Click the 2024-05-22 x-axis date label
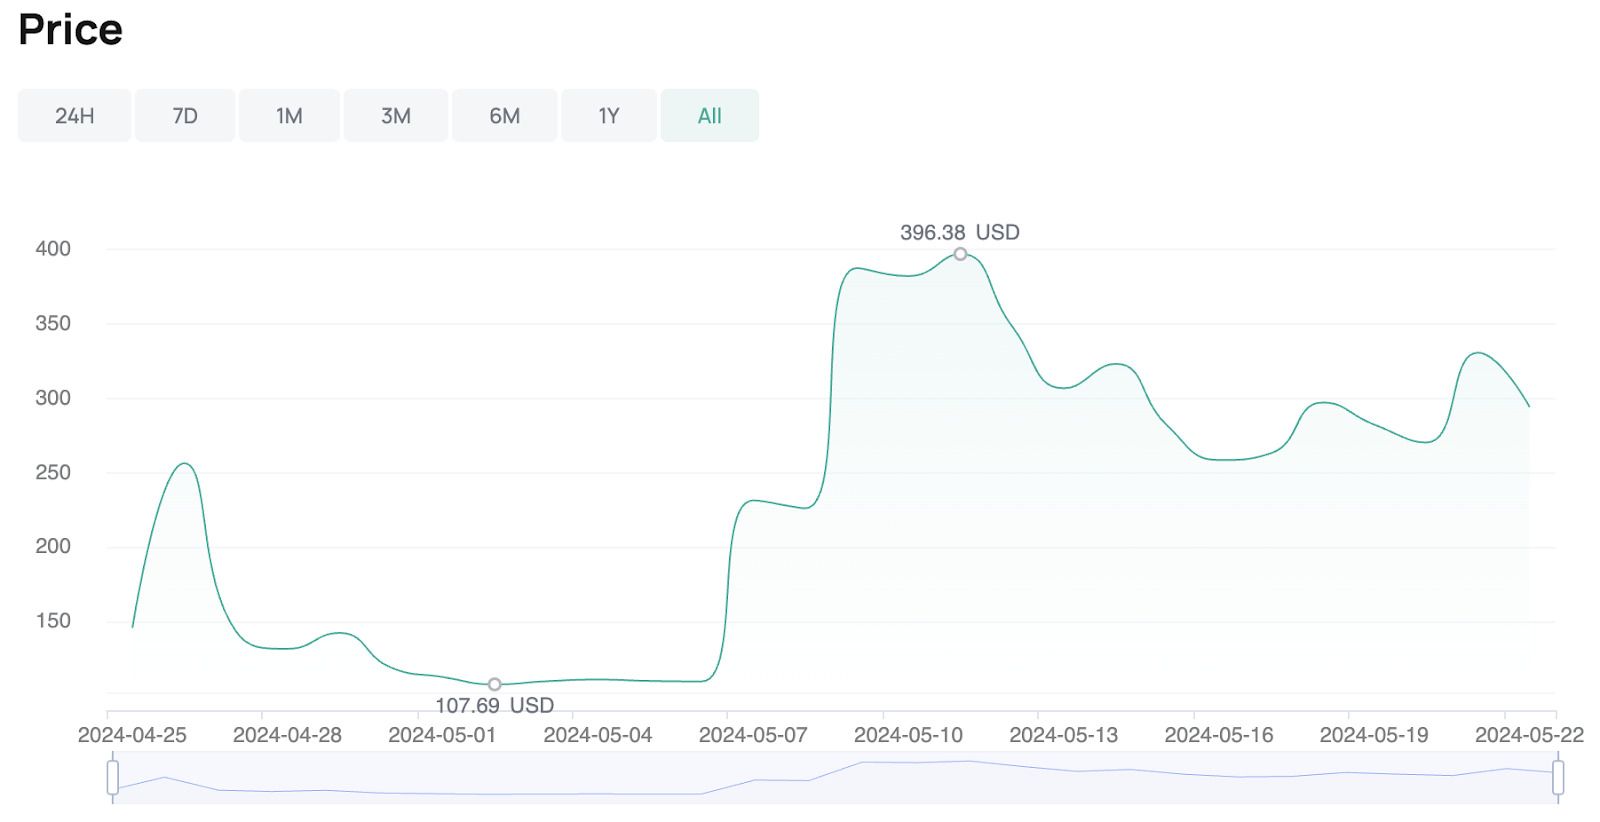Image resolution: width=1600 pixels, height=822 pixels. tap(1529, 735)
